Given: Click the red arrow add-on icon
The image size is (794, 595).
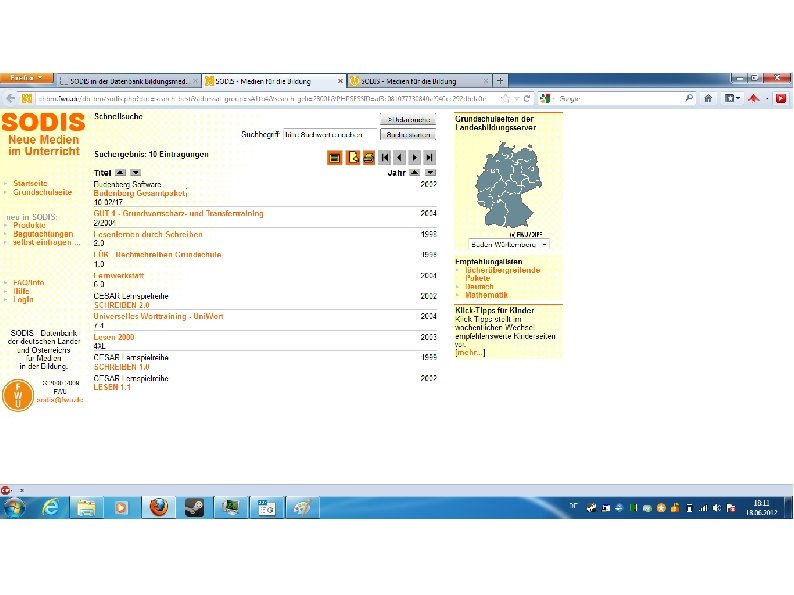Looking at the screenshot, I should click(x=753, y=98).
